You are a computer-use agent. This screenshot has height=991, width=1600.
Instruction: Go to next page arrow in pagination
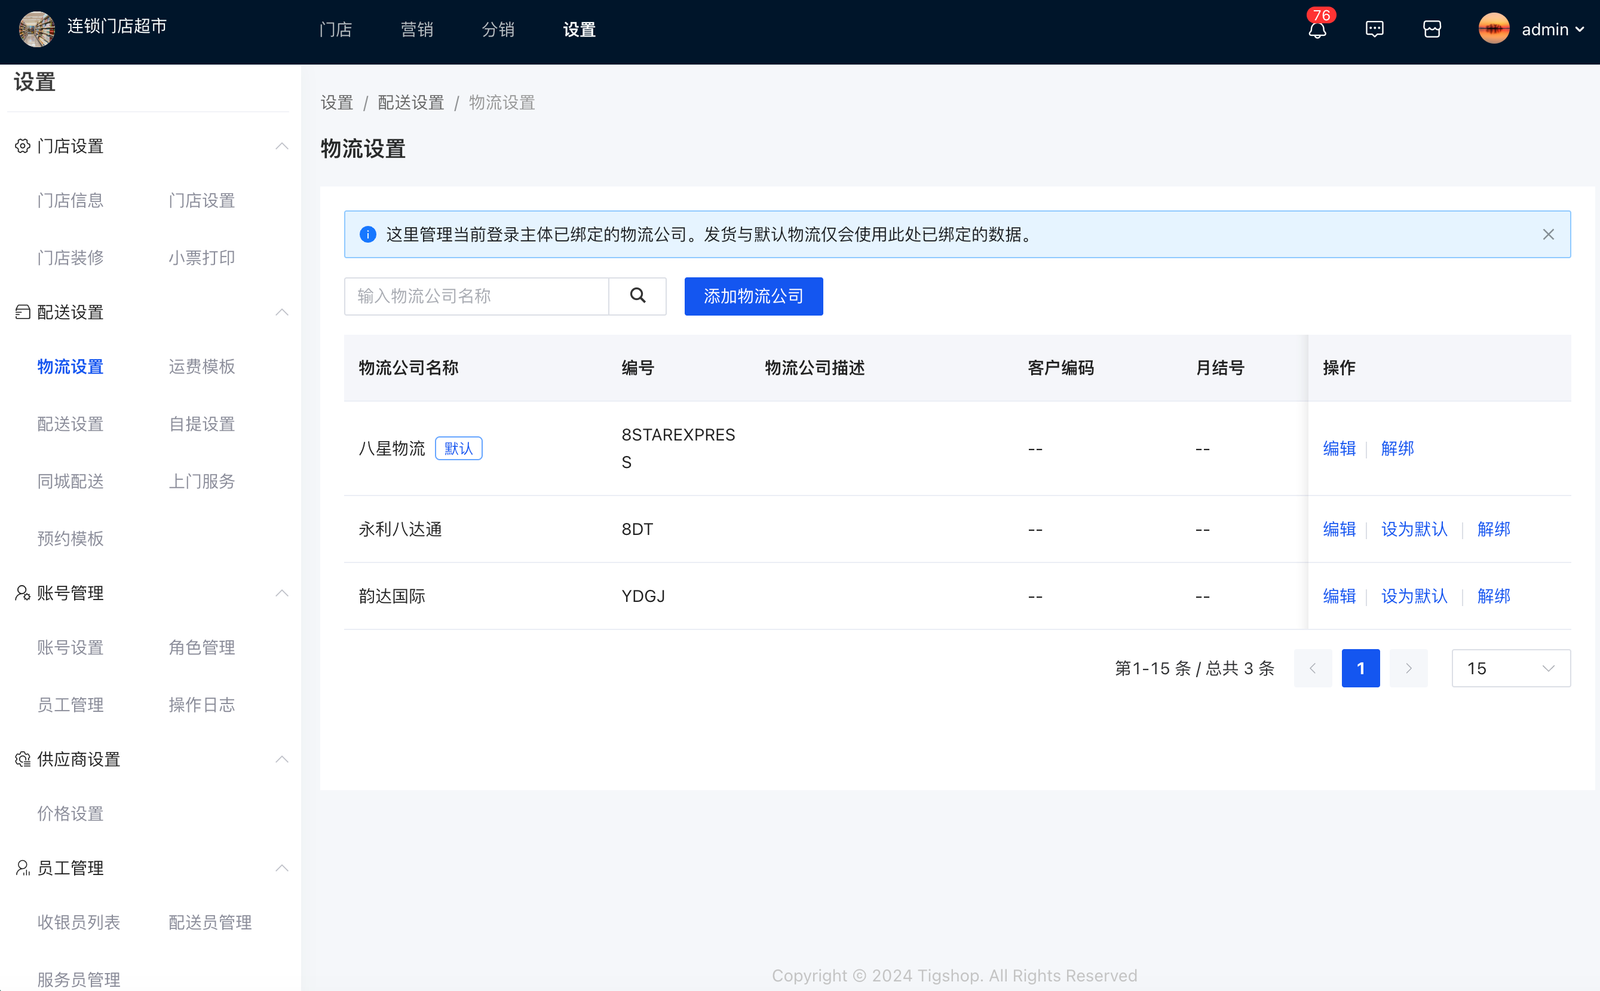pos(1408,668)
